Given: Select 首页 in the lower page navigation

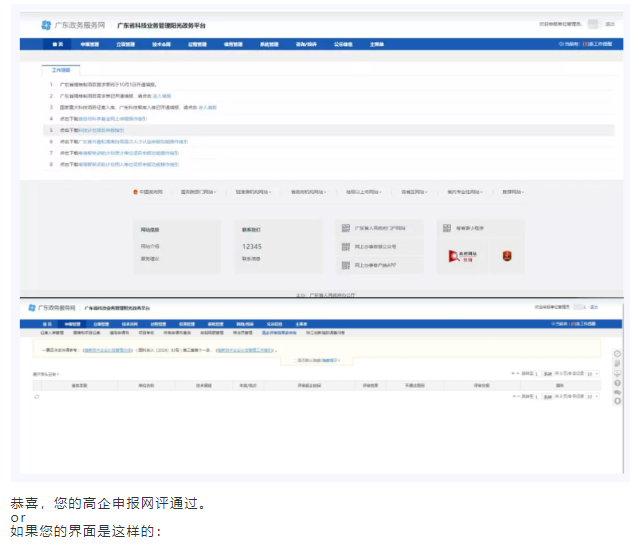Looking at the screenshot, I should tap(47, 324).
